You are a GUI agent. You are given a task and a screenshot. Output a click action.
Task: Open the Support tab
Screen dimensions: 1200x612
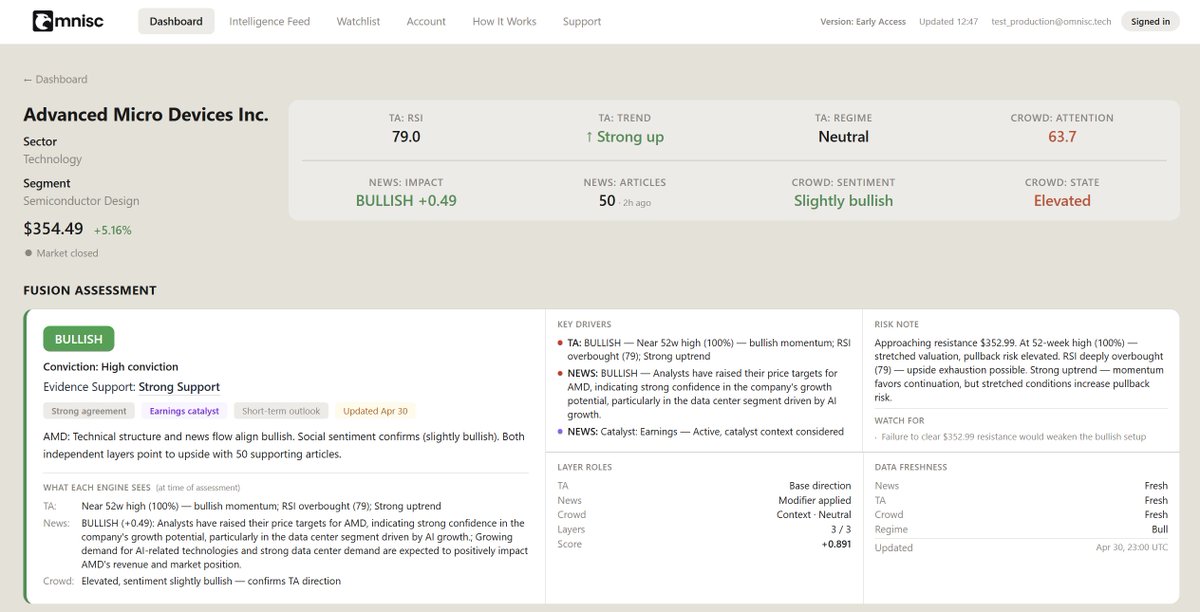tap(582, 21)
